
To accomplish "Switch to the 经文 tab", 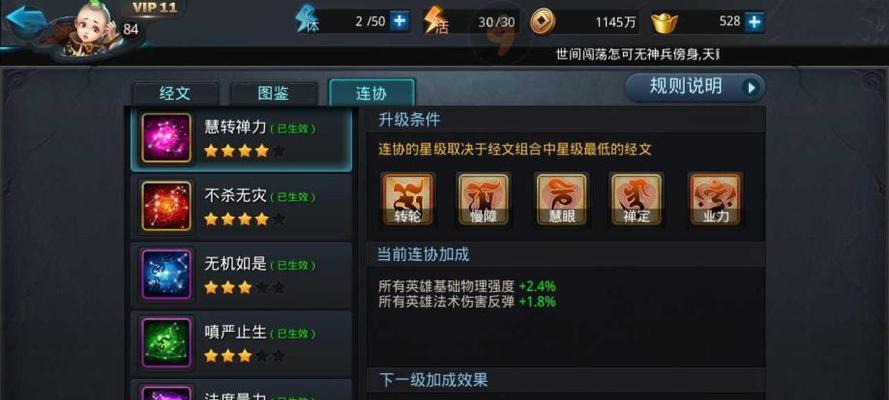I will click(175, 94).
